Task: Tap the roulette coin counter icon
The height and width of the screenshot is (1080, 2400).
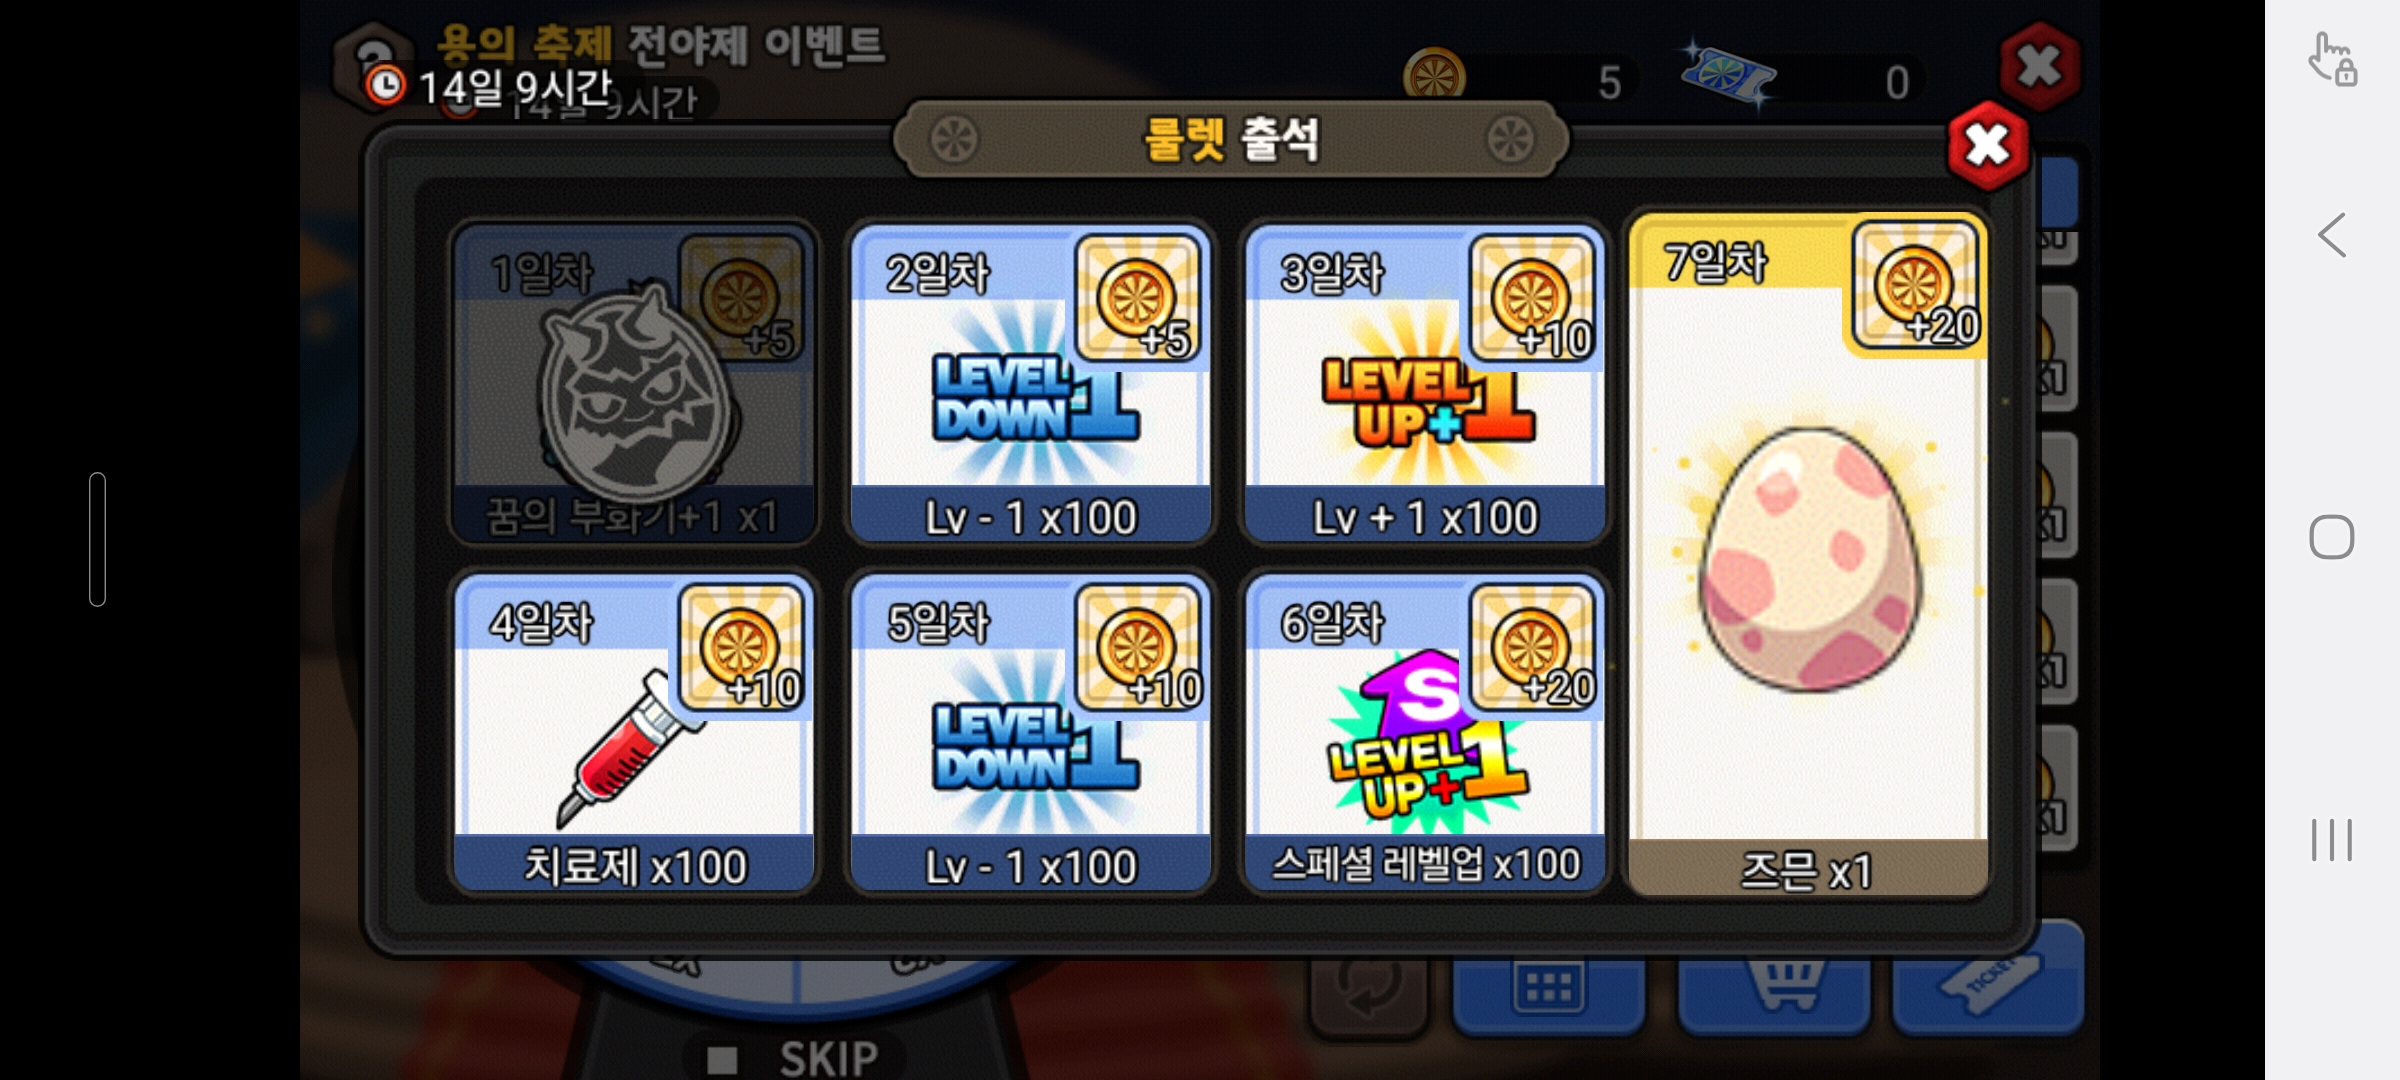Action: (1434, 75)
